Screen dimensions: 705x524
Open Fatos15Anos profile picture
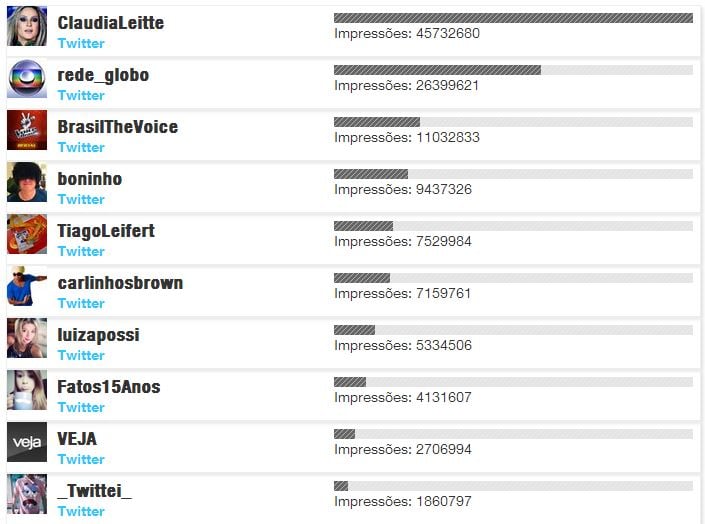click(27, 390)
